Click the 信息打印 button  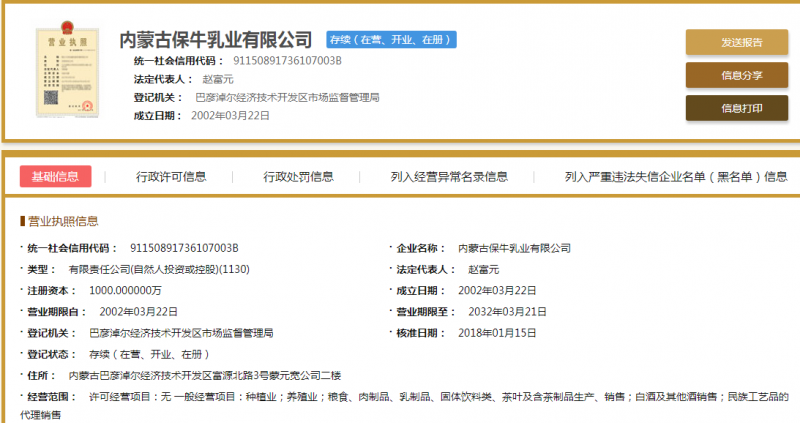point(737,108)
